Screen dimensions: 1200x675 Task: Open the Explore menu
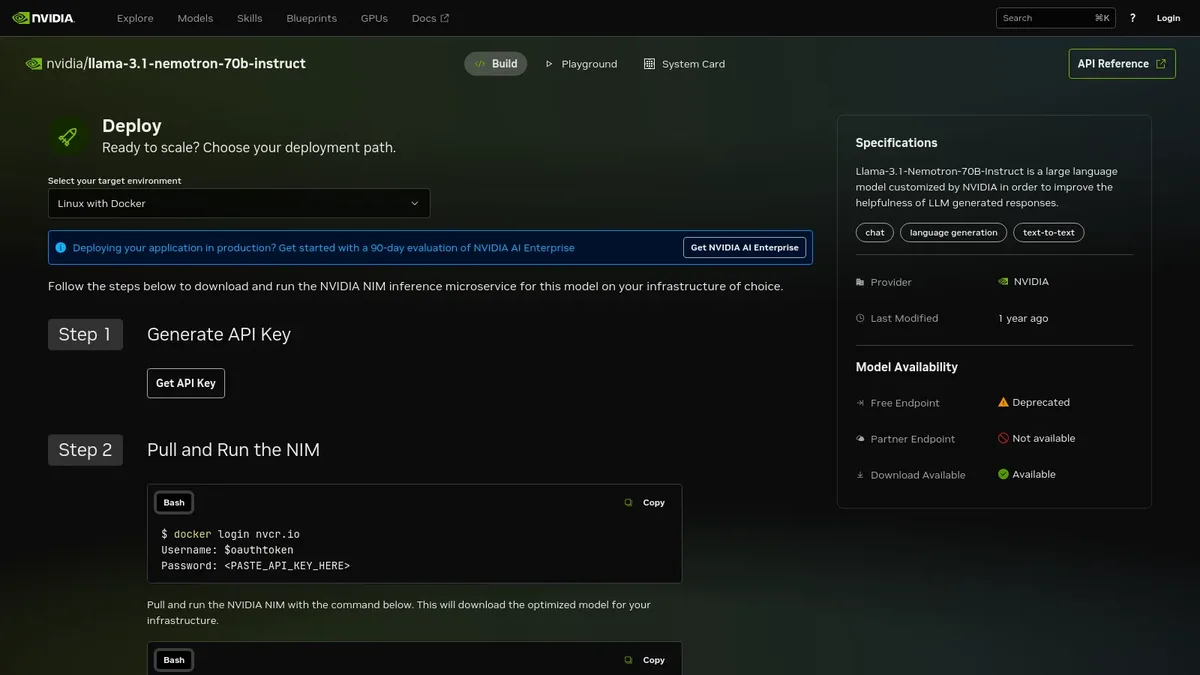point(135,18)
